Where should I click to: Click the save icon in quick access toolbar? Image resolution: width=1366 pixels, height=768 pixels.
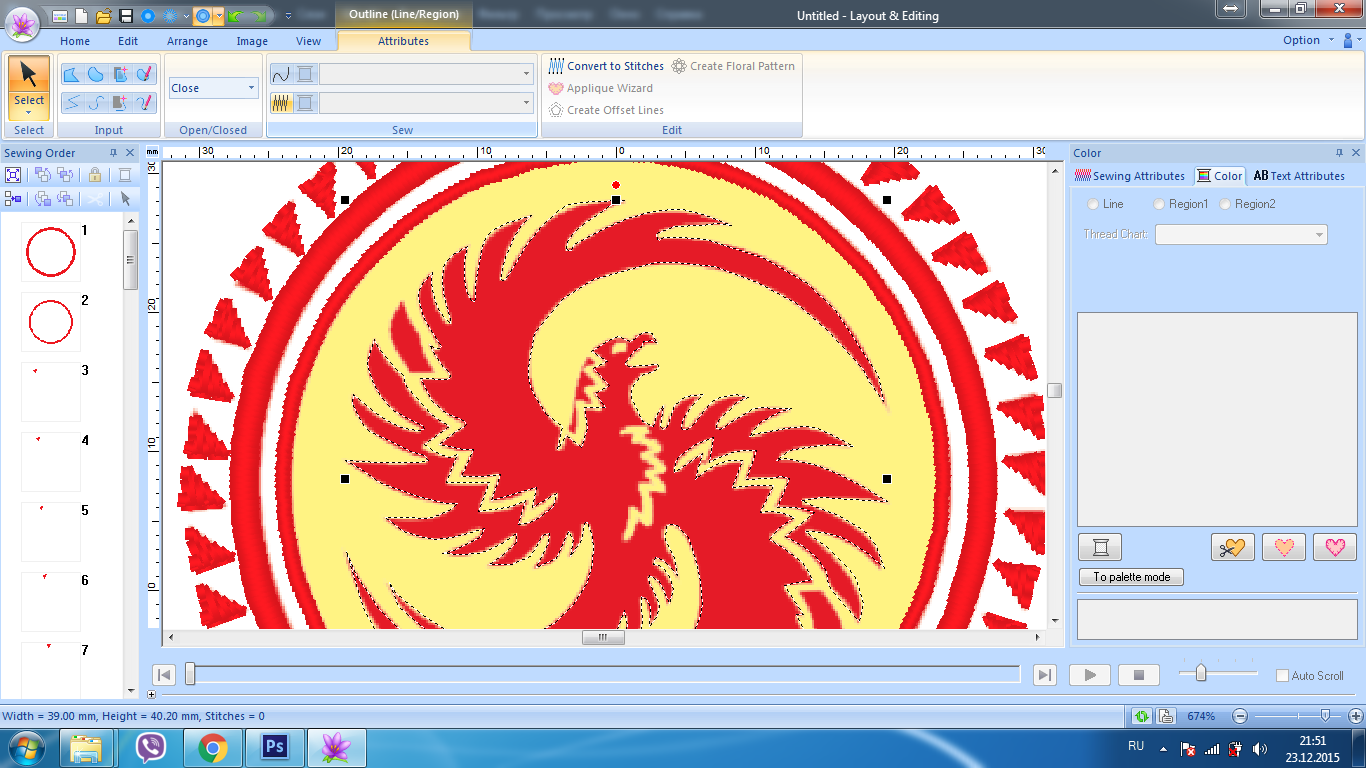click(x=125, y=16)
